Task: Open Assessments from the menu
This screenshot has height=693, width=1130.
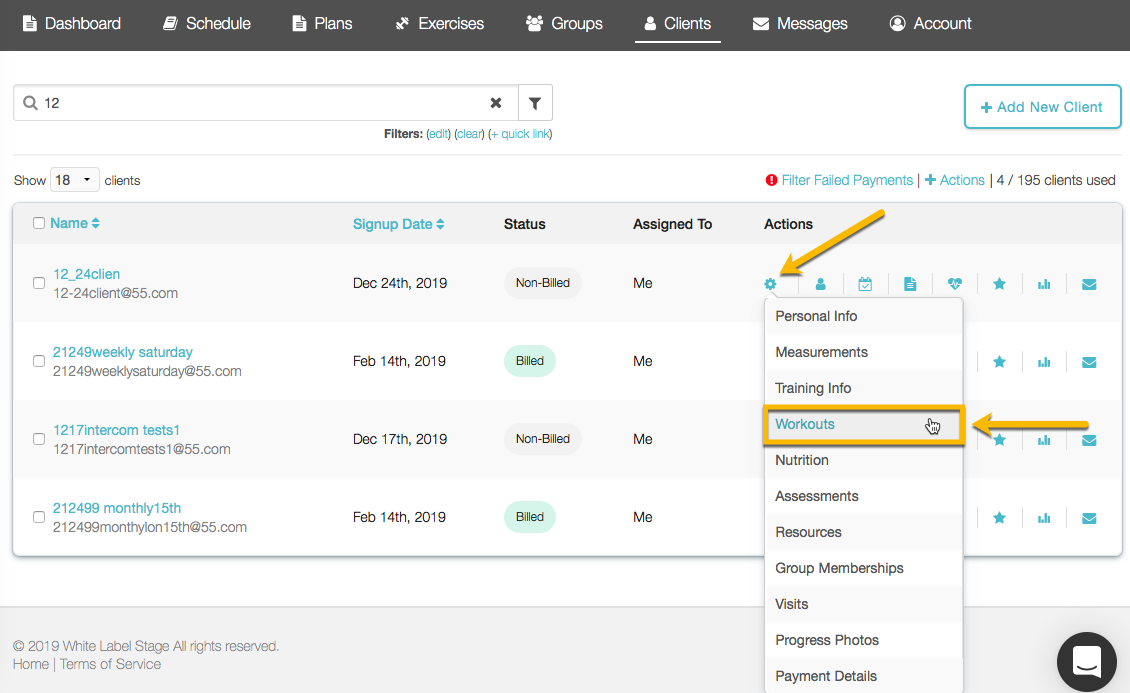Action: [x=863, y=496]
